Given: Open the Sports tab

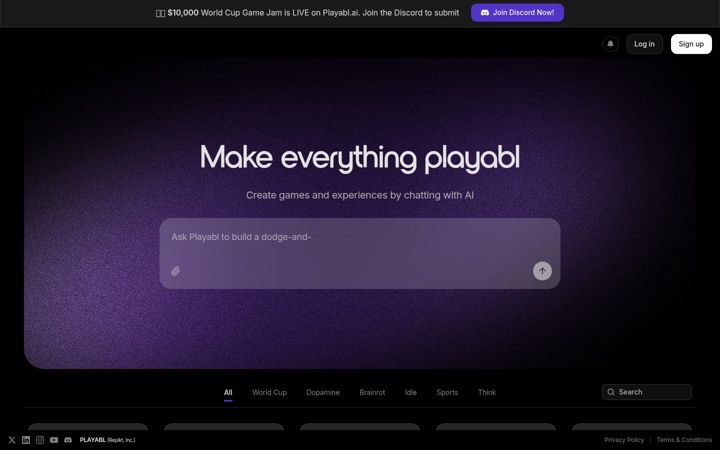Looking at the screenshot, I should pyautogui.click(x=447, y=392).
